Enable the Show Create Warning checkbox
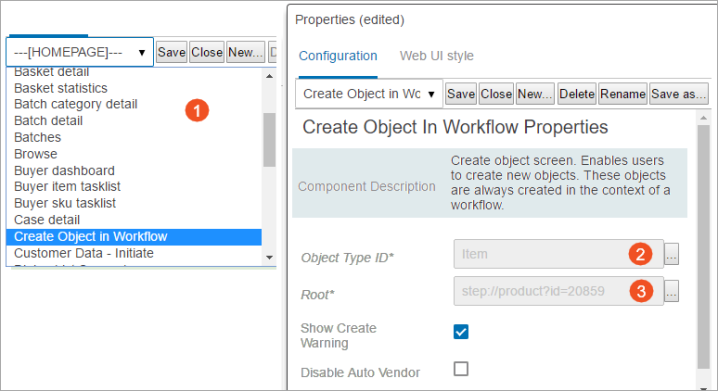 click(461, 331)
